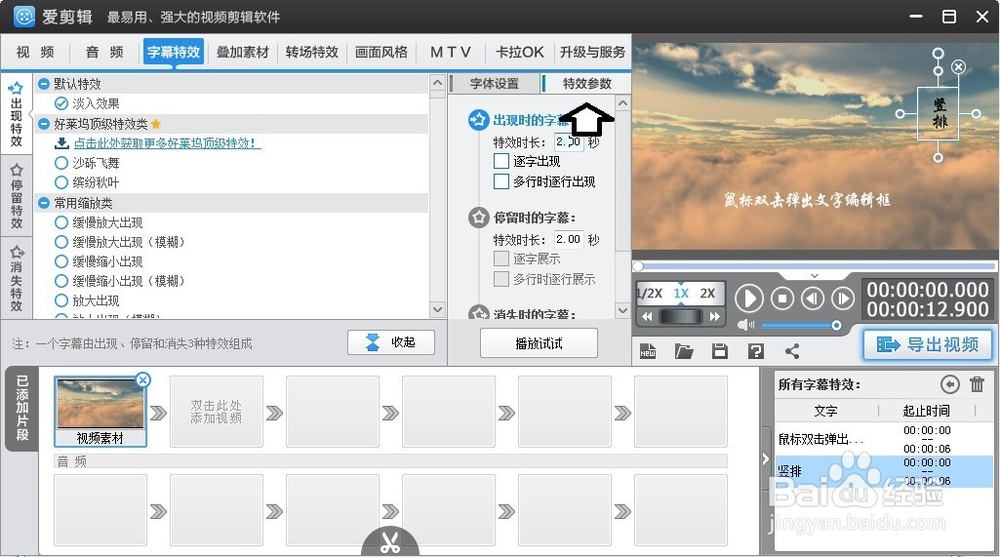Set playback speed to 1X
1000x557 pixels.
(681, 293)
